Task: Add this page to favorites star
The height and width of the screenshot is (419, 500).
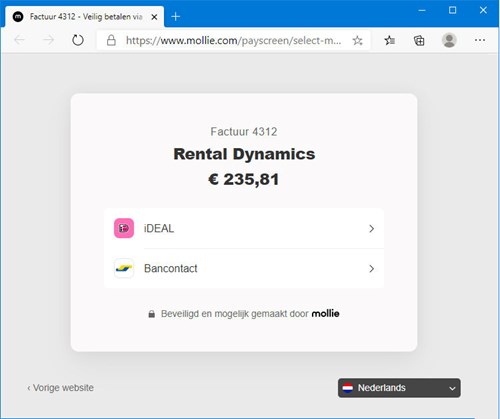Action: pos(357,41)
